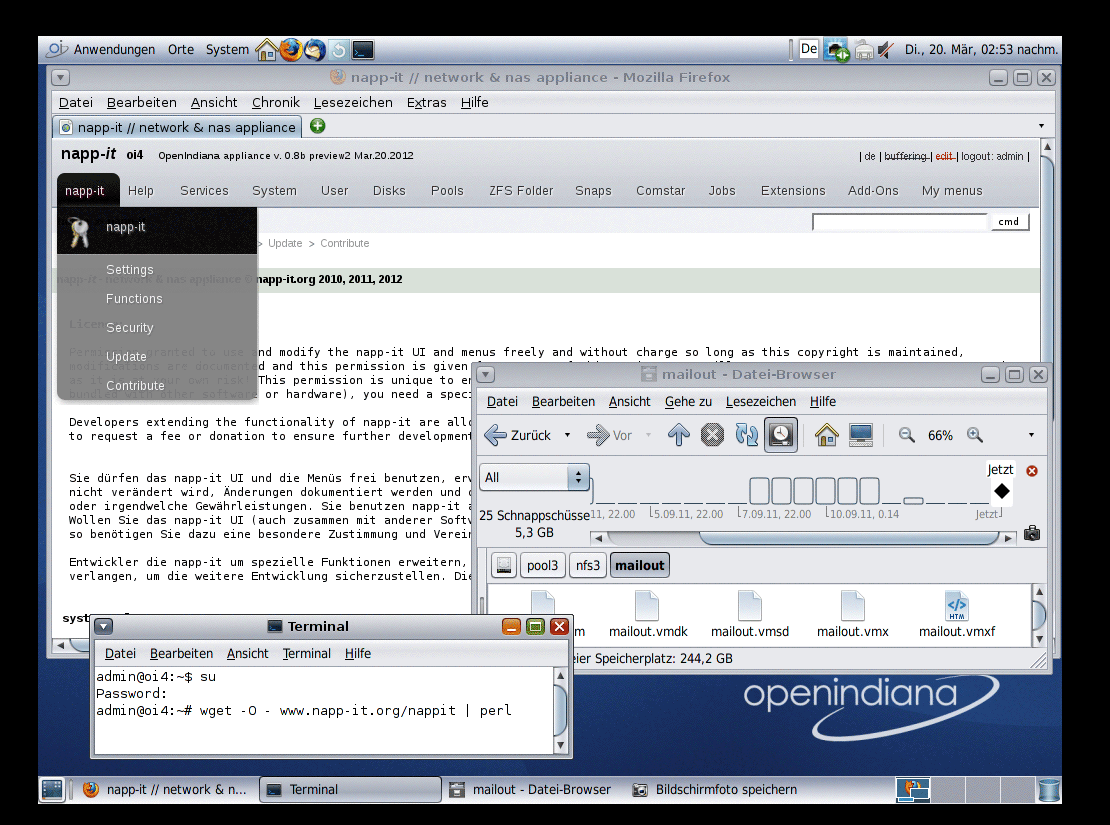The width and height of the screenshot is (1110, 825).
Task: Click the reload icon in Datei-Browser
Action: [x=746, y=435]
